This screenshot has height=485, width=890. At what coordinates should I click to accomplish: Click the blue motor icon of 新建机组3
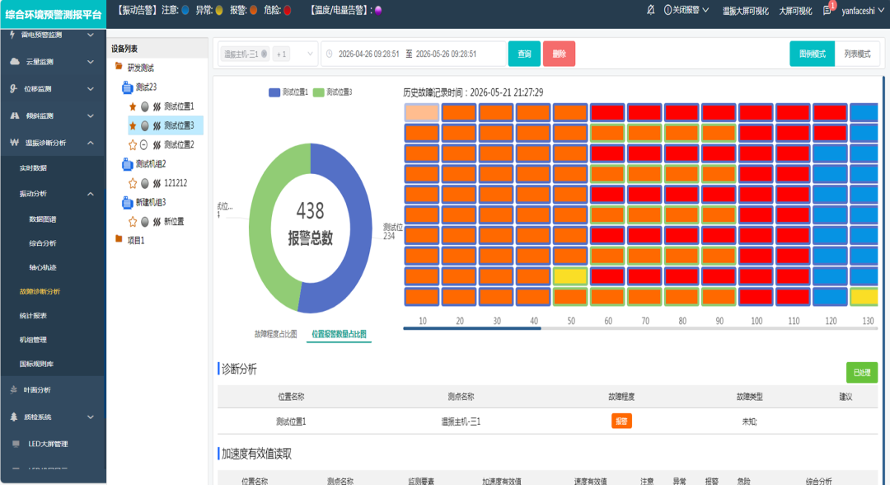click(127, 202)
